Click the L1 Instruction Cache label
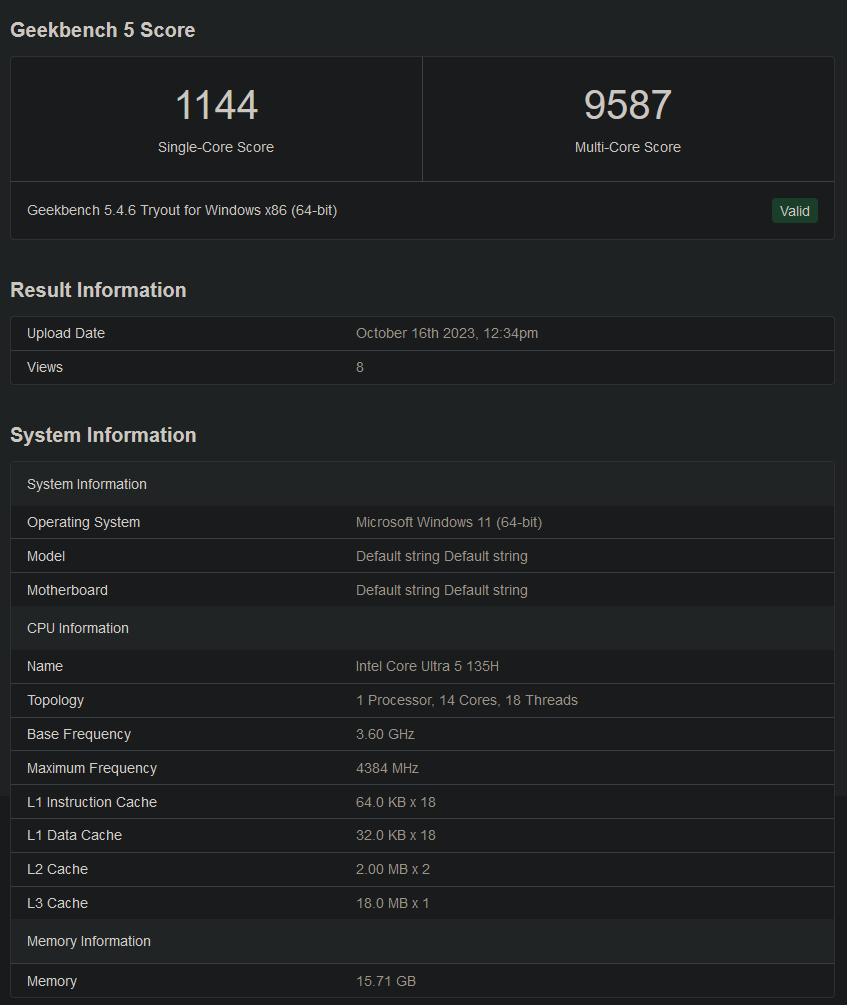The image size is (847, 1005). click(92, 802)
